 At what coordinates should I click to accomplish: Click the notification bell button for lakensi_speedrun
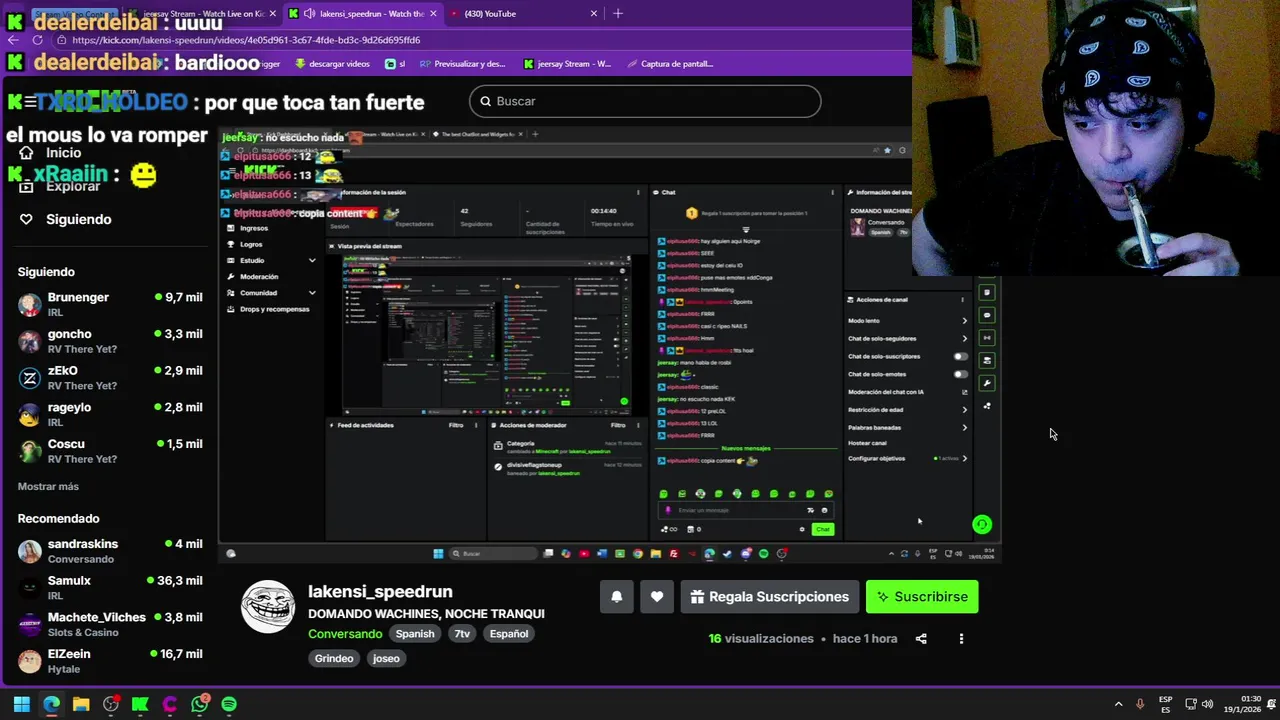point(617,596)
